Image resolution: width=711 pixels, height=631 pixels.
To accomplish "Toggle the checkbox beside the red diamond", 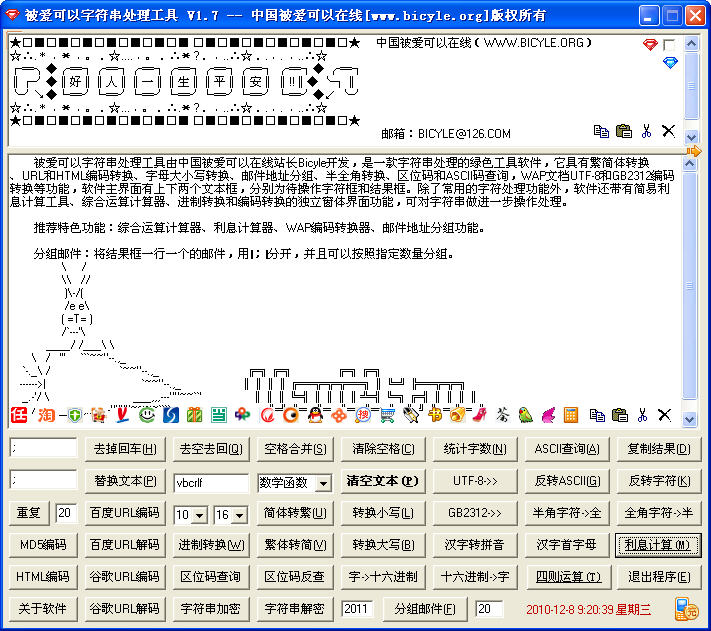I will 669,44.
